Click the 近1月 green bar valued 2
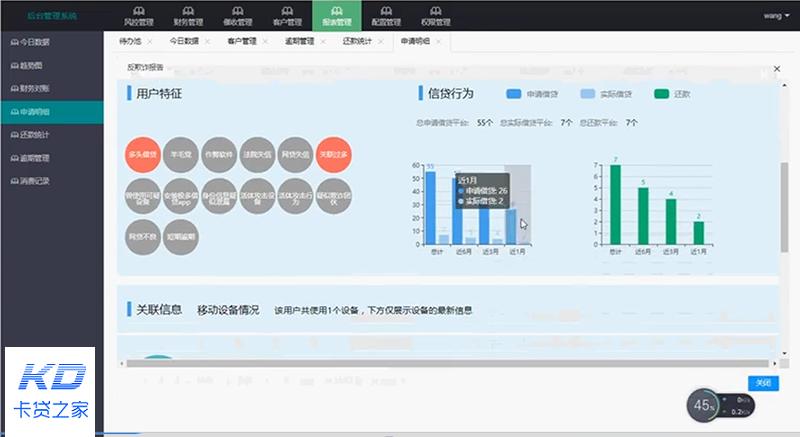 pos(698,233)
